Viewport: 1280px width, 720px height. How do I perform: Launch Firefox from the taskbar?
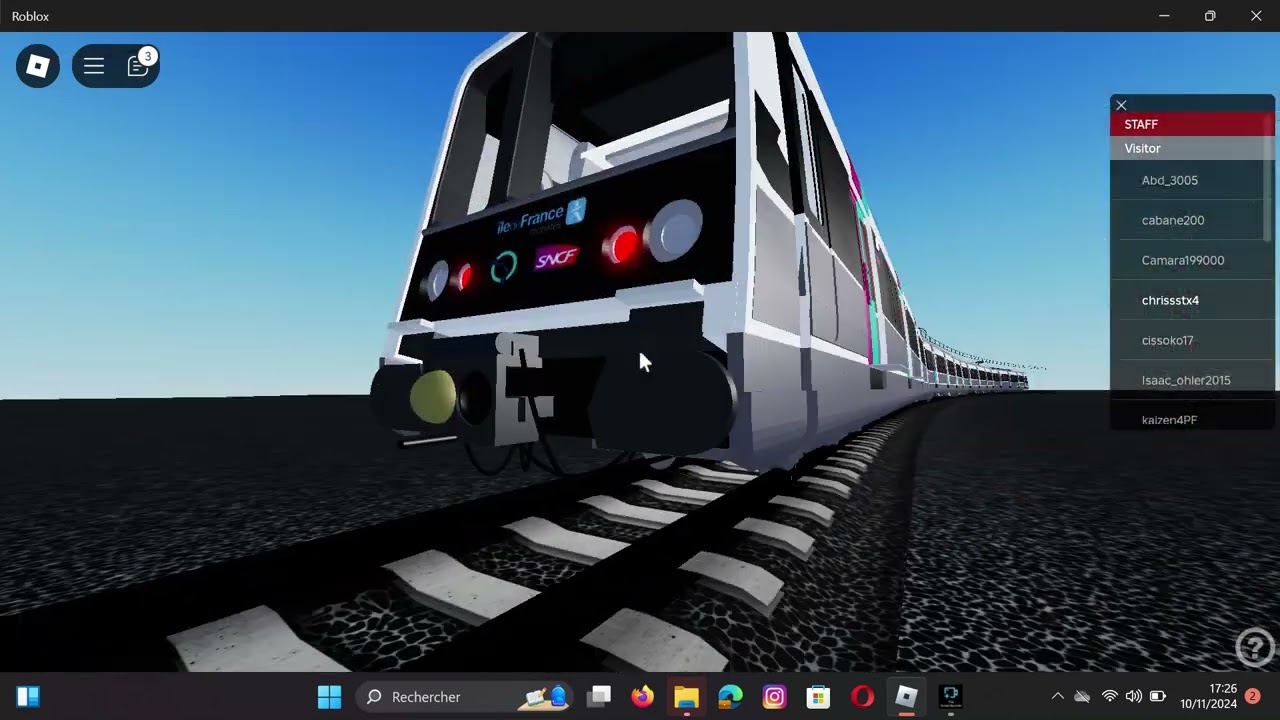click(x=642, y=696)
